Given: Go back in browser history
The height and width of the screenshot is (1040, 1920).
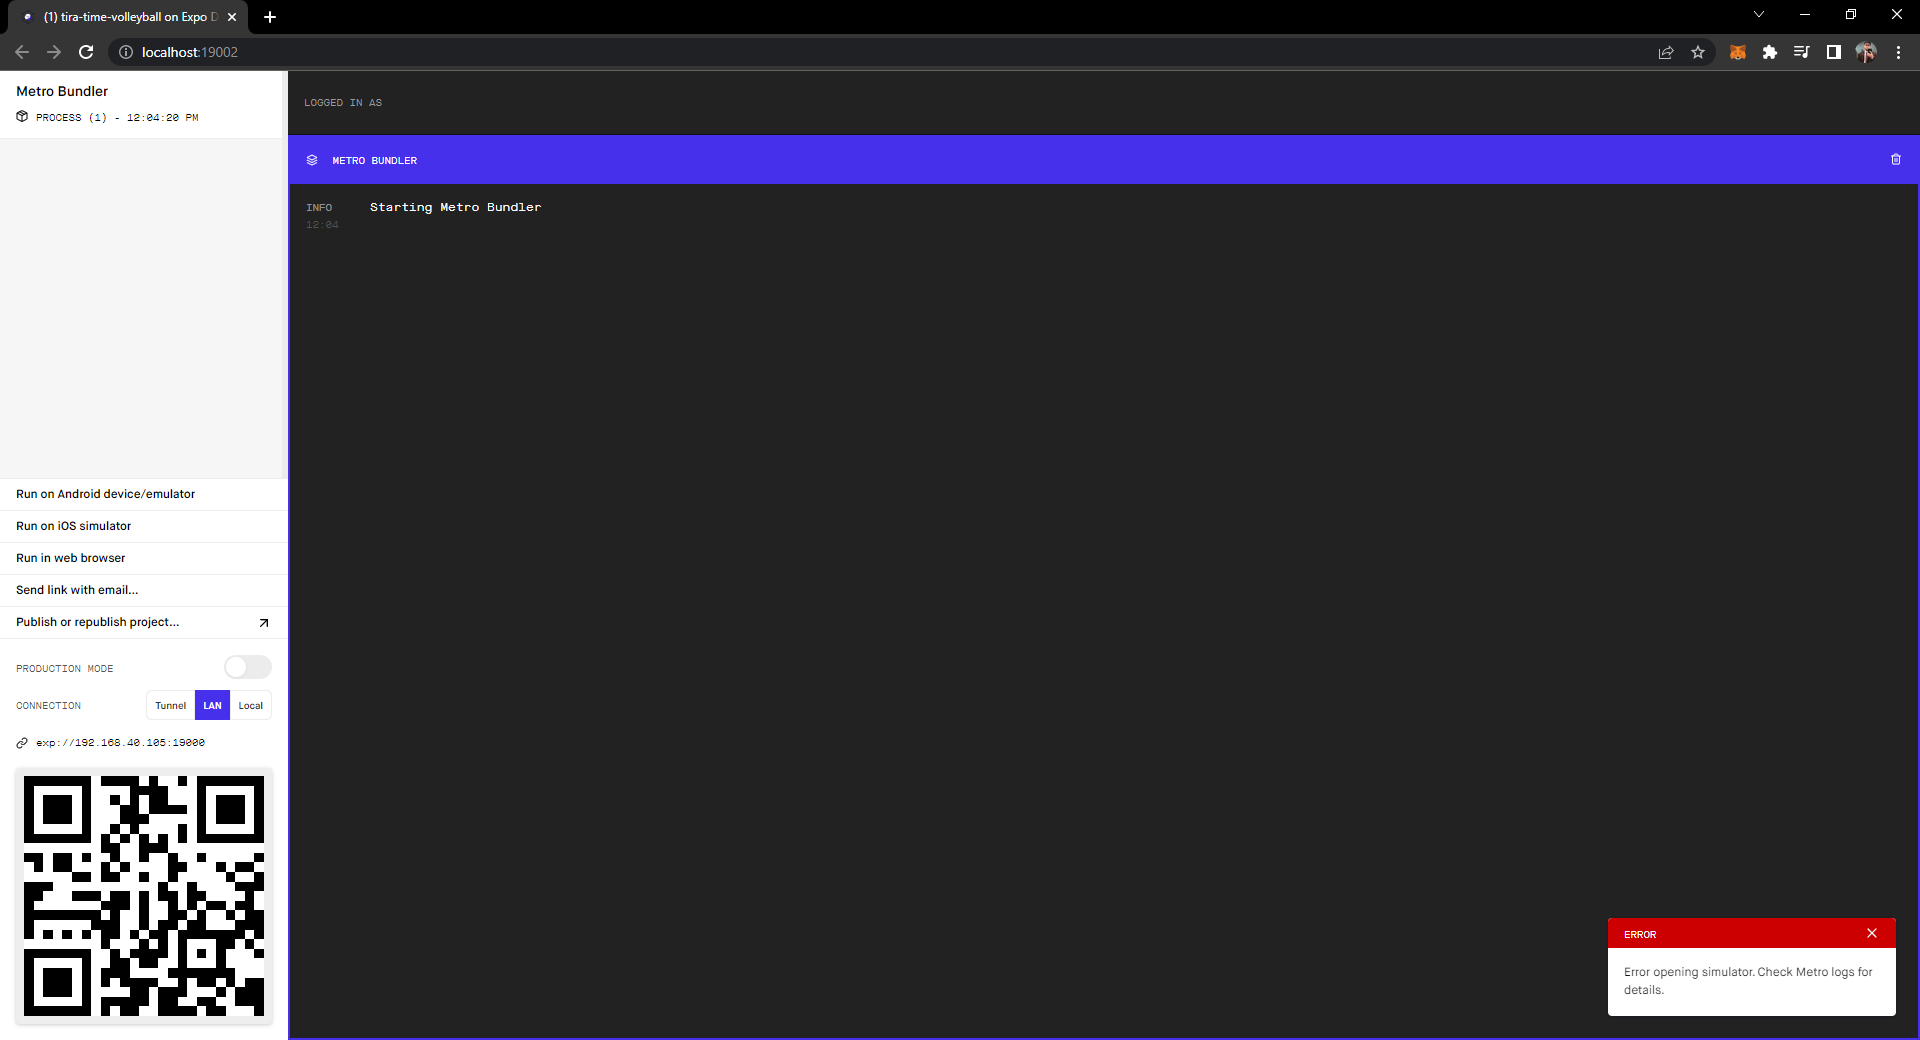Looking at the screenshot, I should click(22, 52).
